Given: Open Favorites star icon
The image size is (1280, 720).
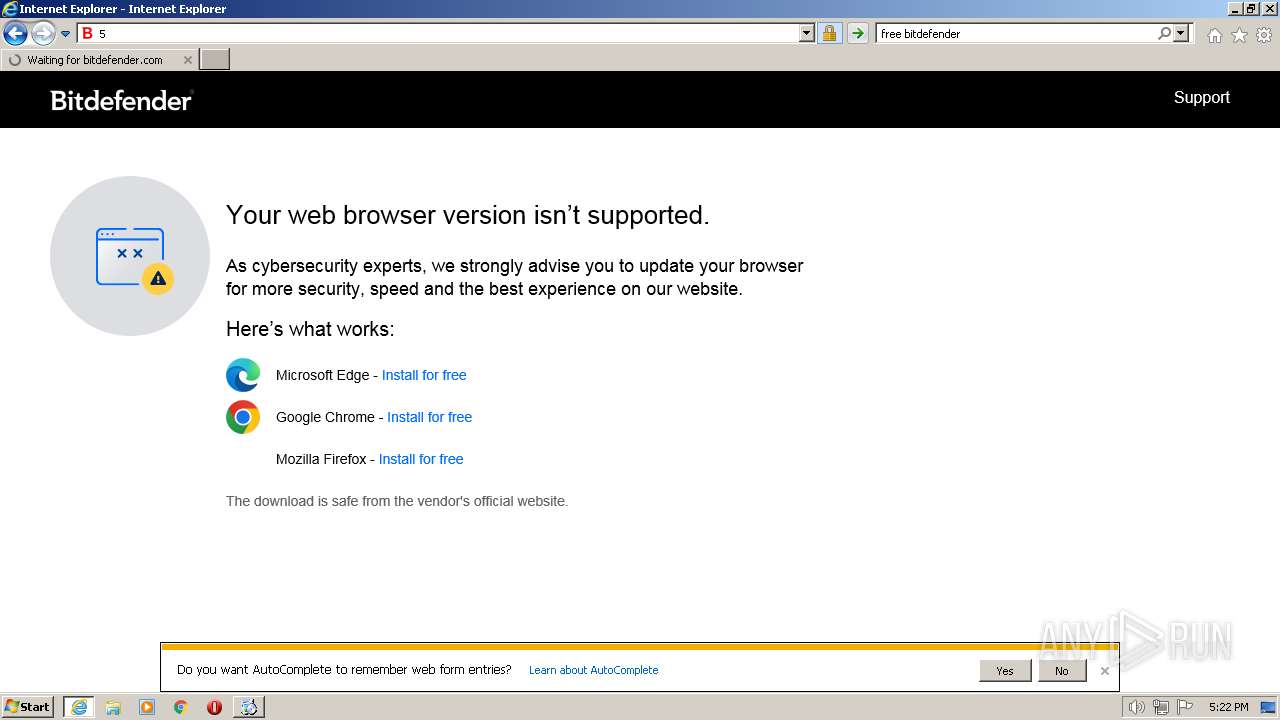Looking at the screenshot, I should point(1239,35).
